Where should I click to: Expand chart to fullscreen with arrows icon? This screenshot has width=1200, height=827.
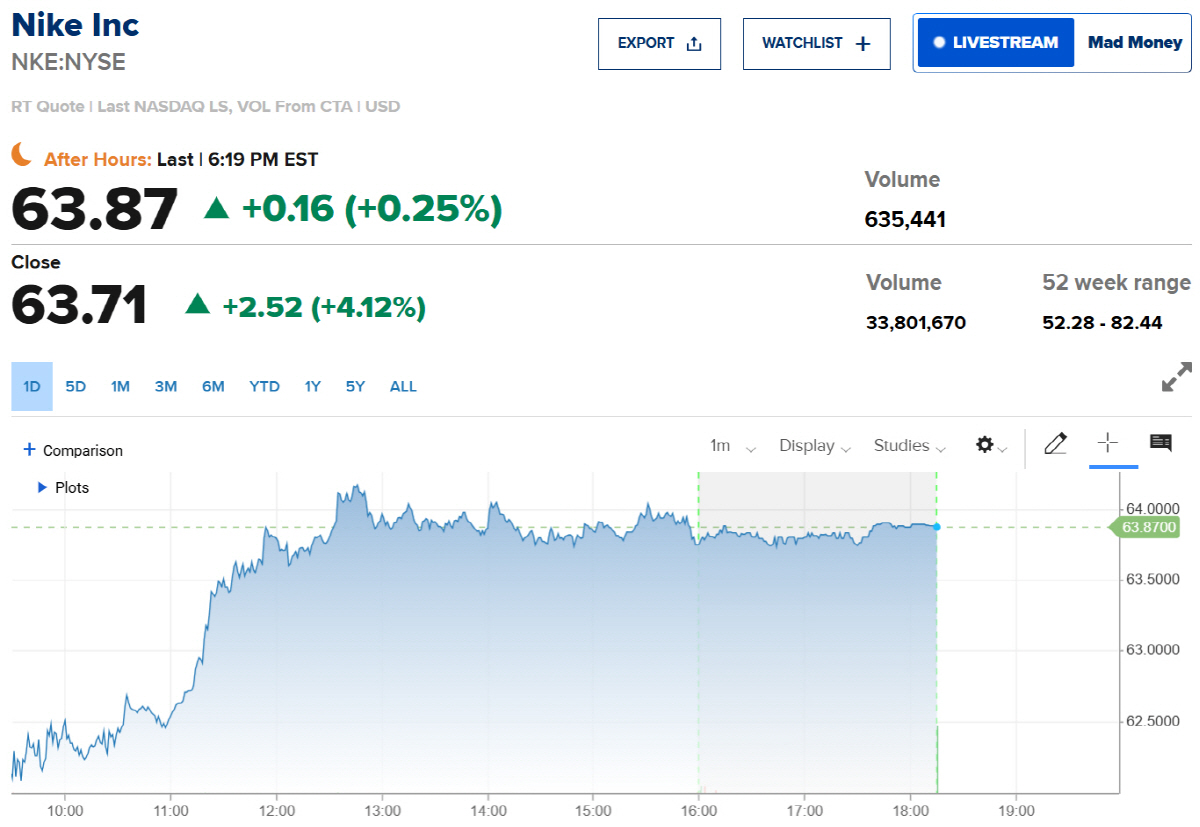(1177, 378)
